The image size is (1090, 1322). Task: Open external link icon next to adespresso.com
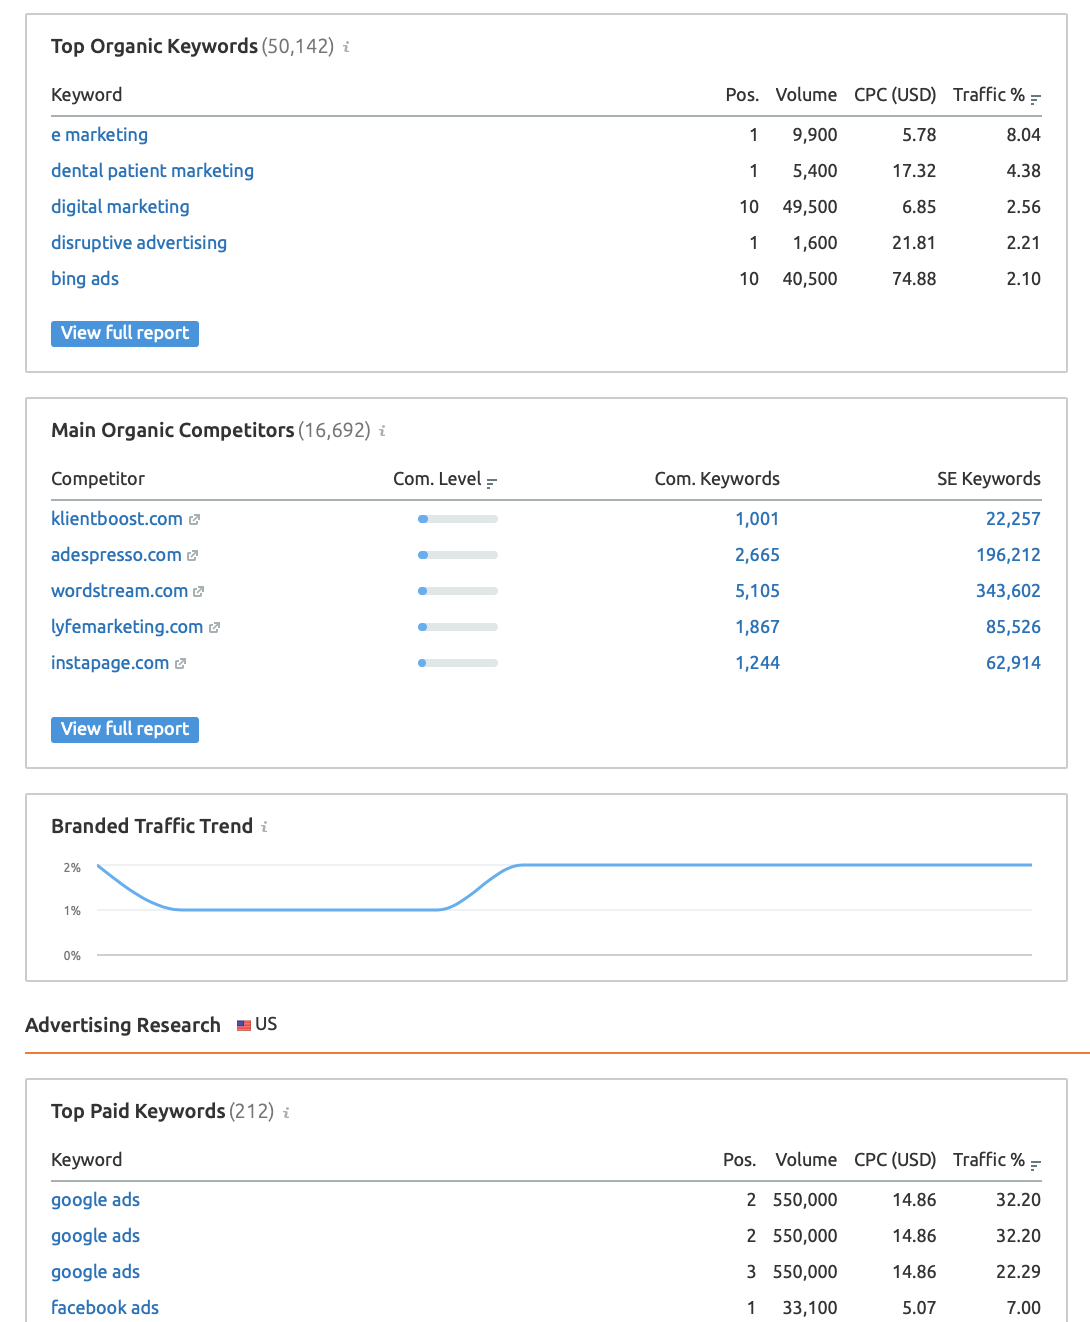tap(192, 556)
